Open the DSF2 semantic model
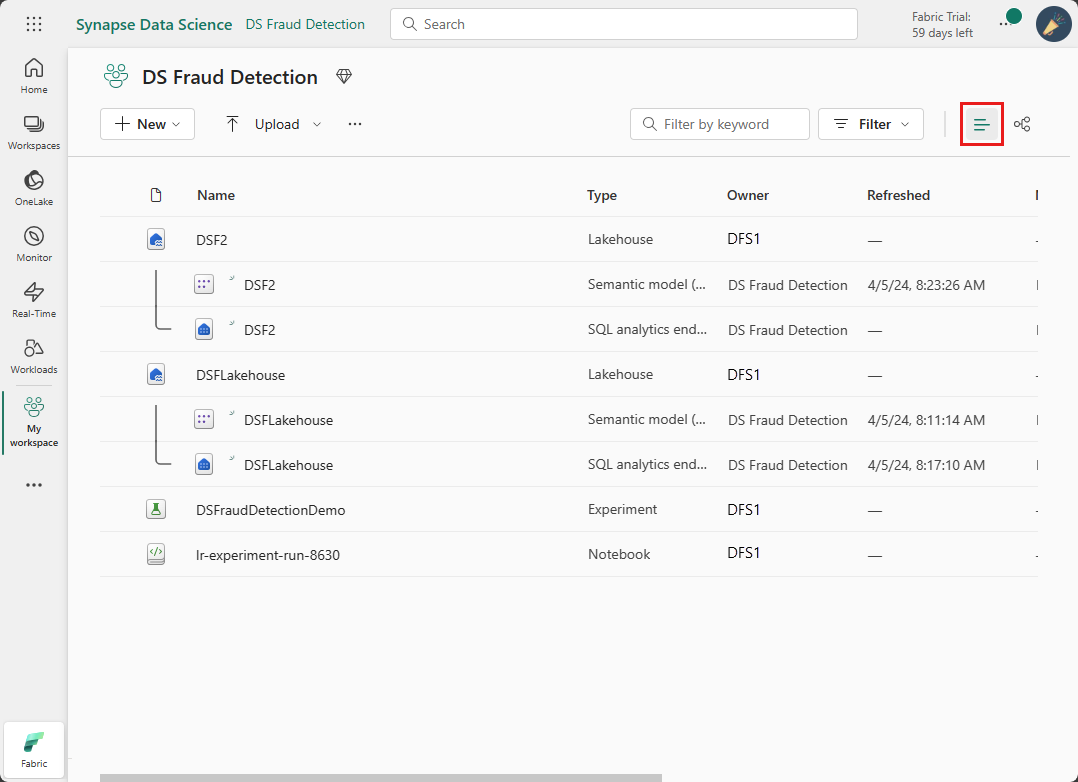Screen dimensions: 1078x782 (x=260, y=285)
